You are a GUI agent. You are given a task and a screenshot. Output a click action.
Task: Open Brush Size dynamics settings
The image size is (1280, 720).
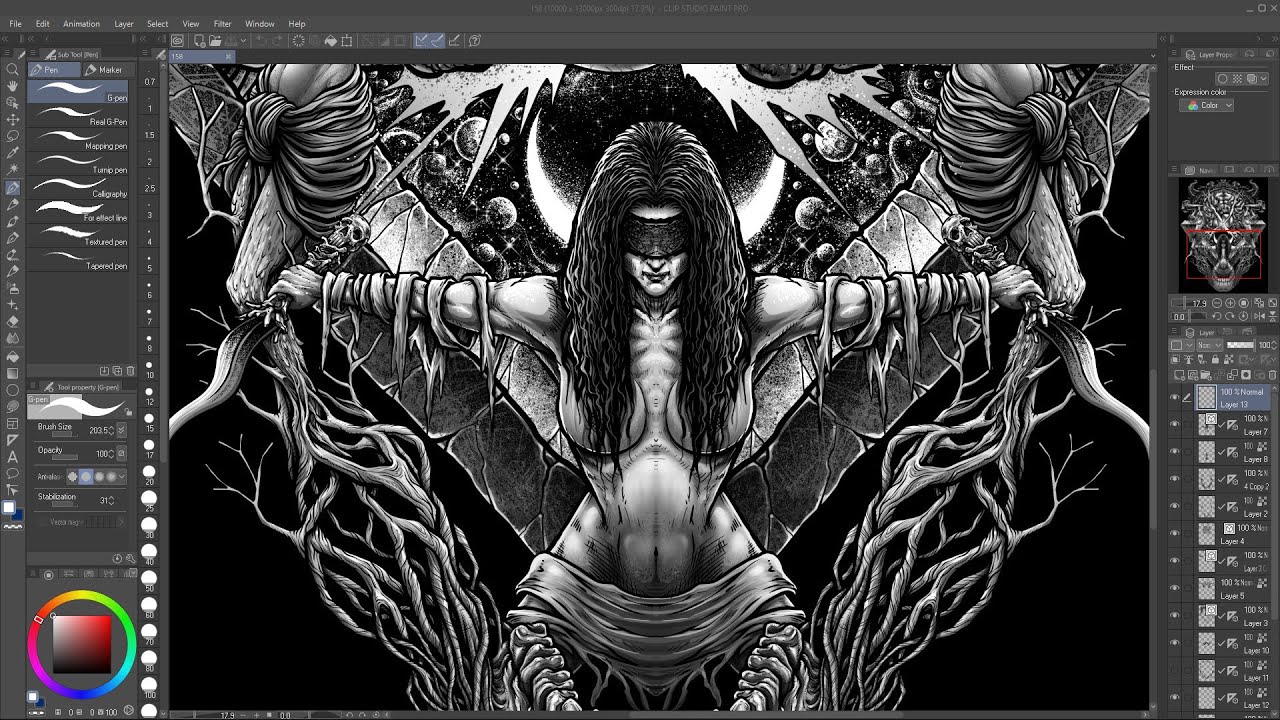122,430
